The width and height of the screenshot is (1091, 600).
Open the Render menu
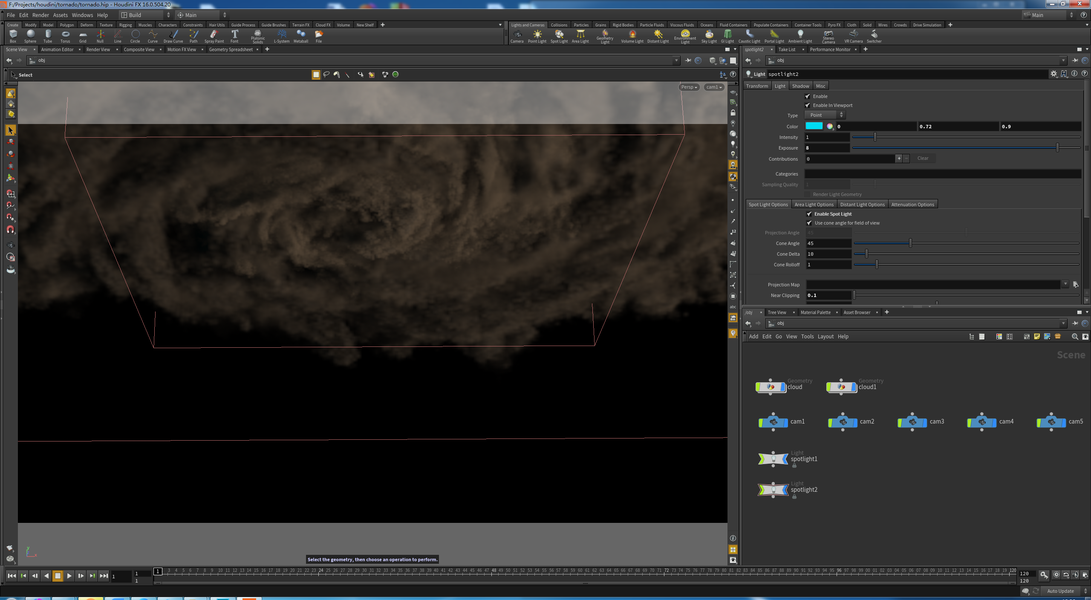click(x=40, y=15)
